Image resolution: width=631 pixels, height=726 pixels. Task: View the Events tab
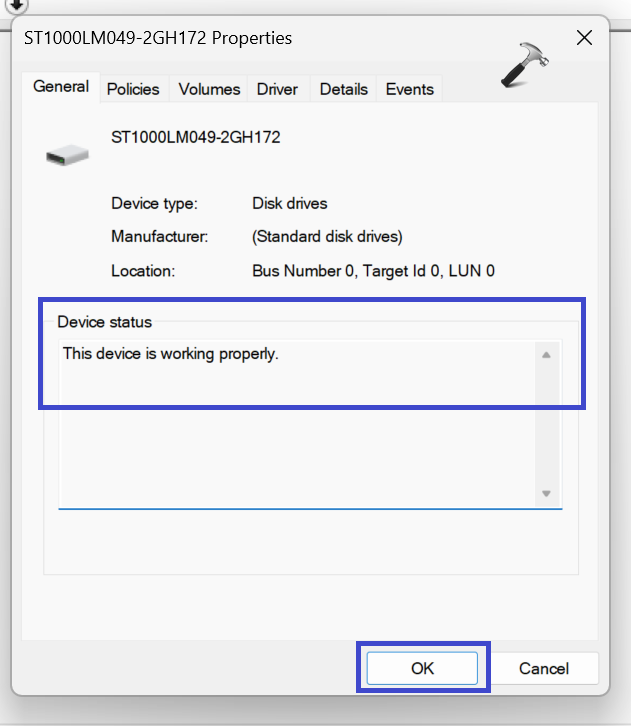tap(410, 89)
